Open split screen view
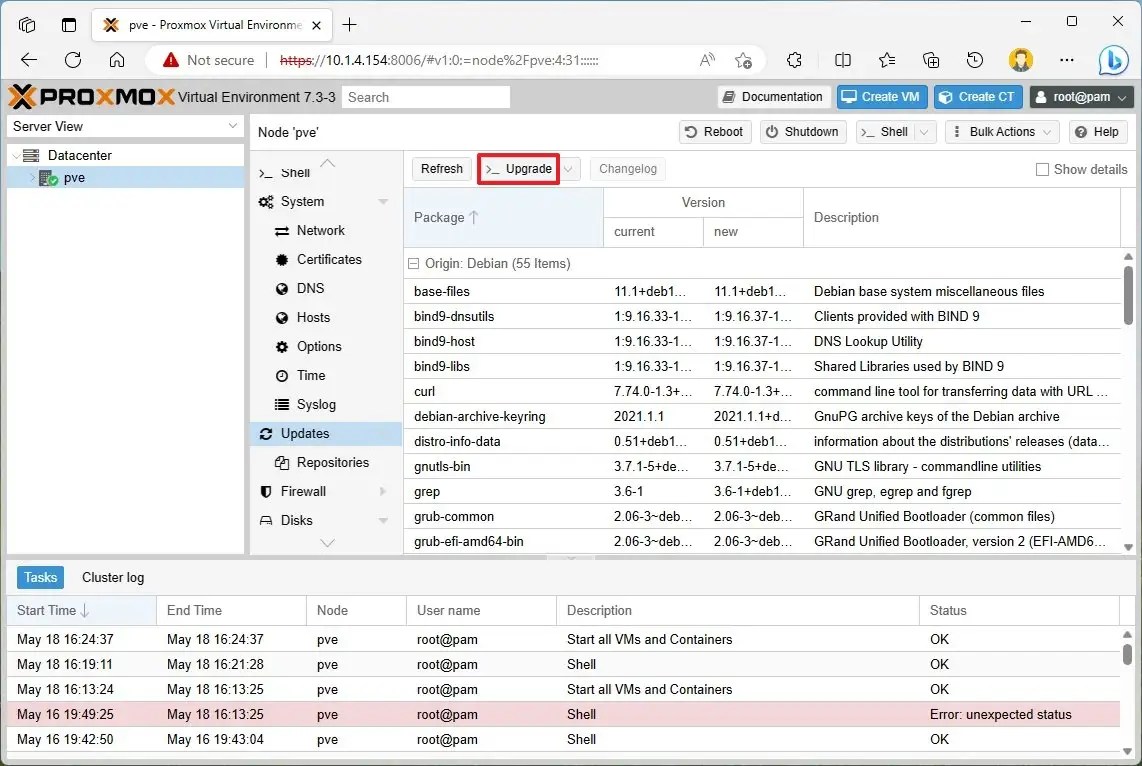 click(x=843, y=60)
